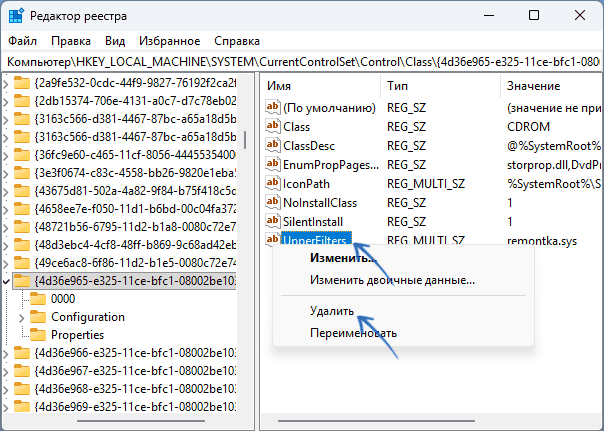Select the 0000 subkey label

pyautogui.click(x=63, y=299)
